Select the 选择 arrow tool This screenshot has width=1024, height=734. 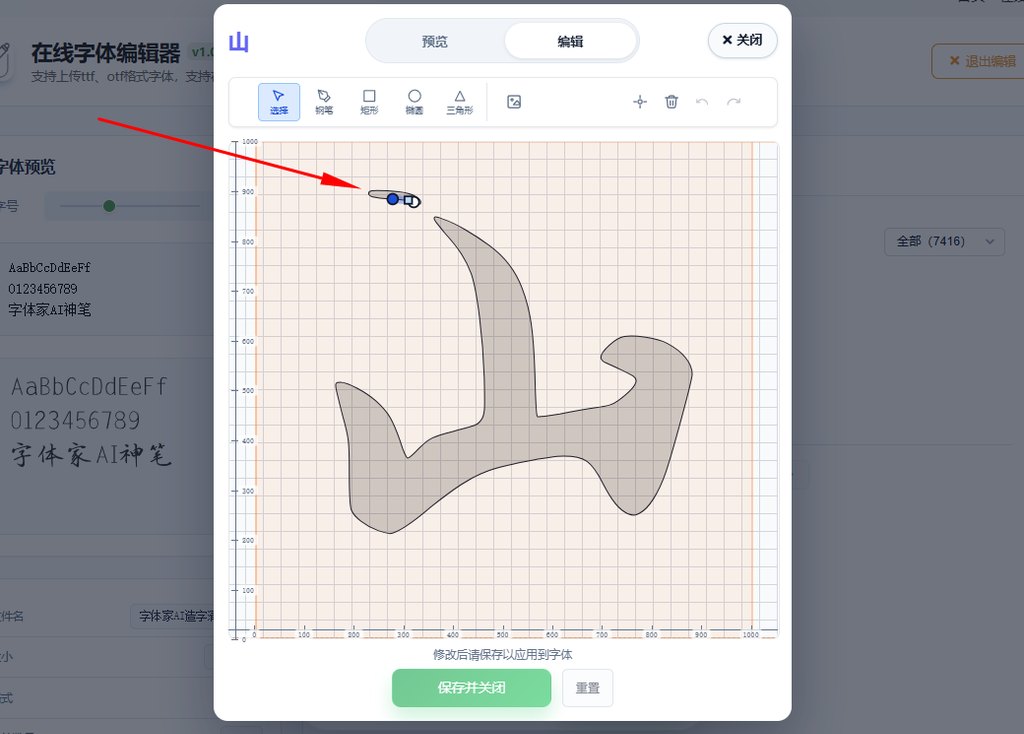click(x=279, y=101)
